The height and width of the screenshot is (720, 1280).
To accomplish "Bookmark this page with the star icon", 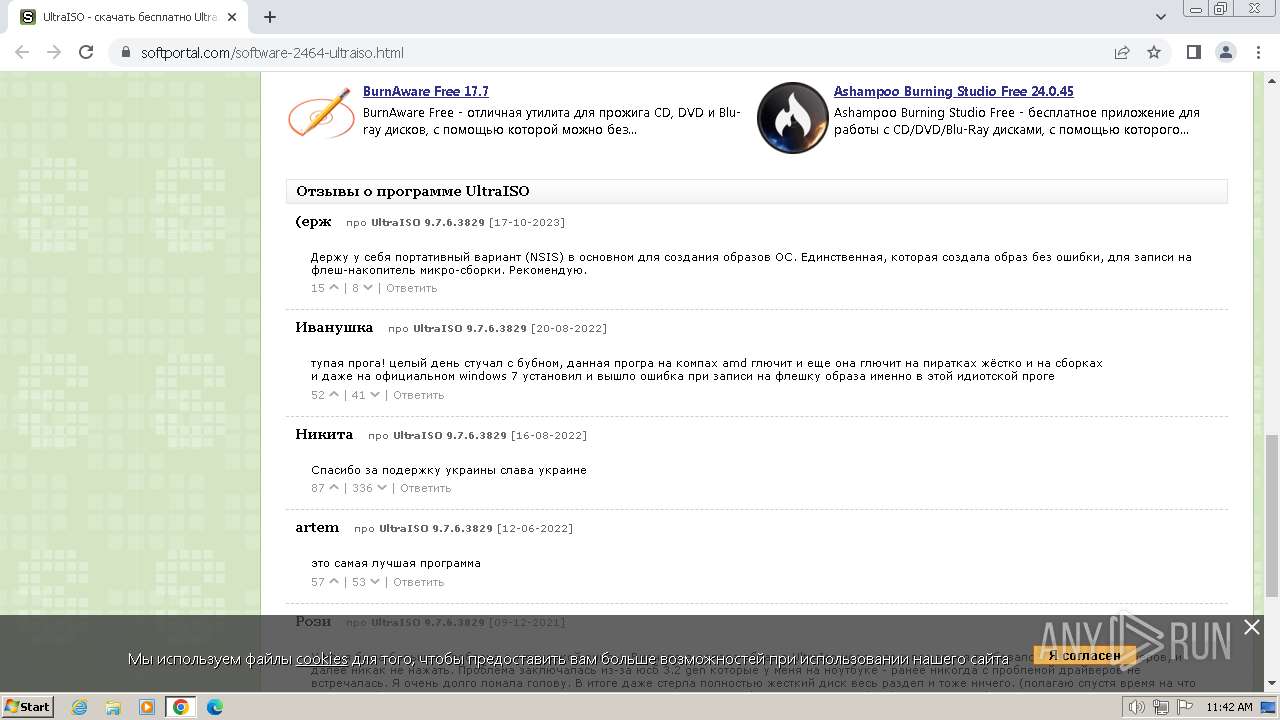I will (x=1154, y=52).
